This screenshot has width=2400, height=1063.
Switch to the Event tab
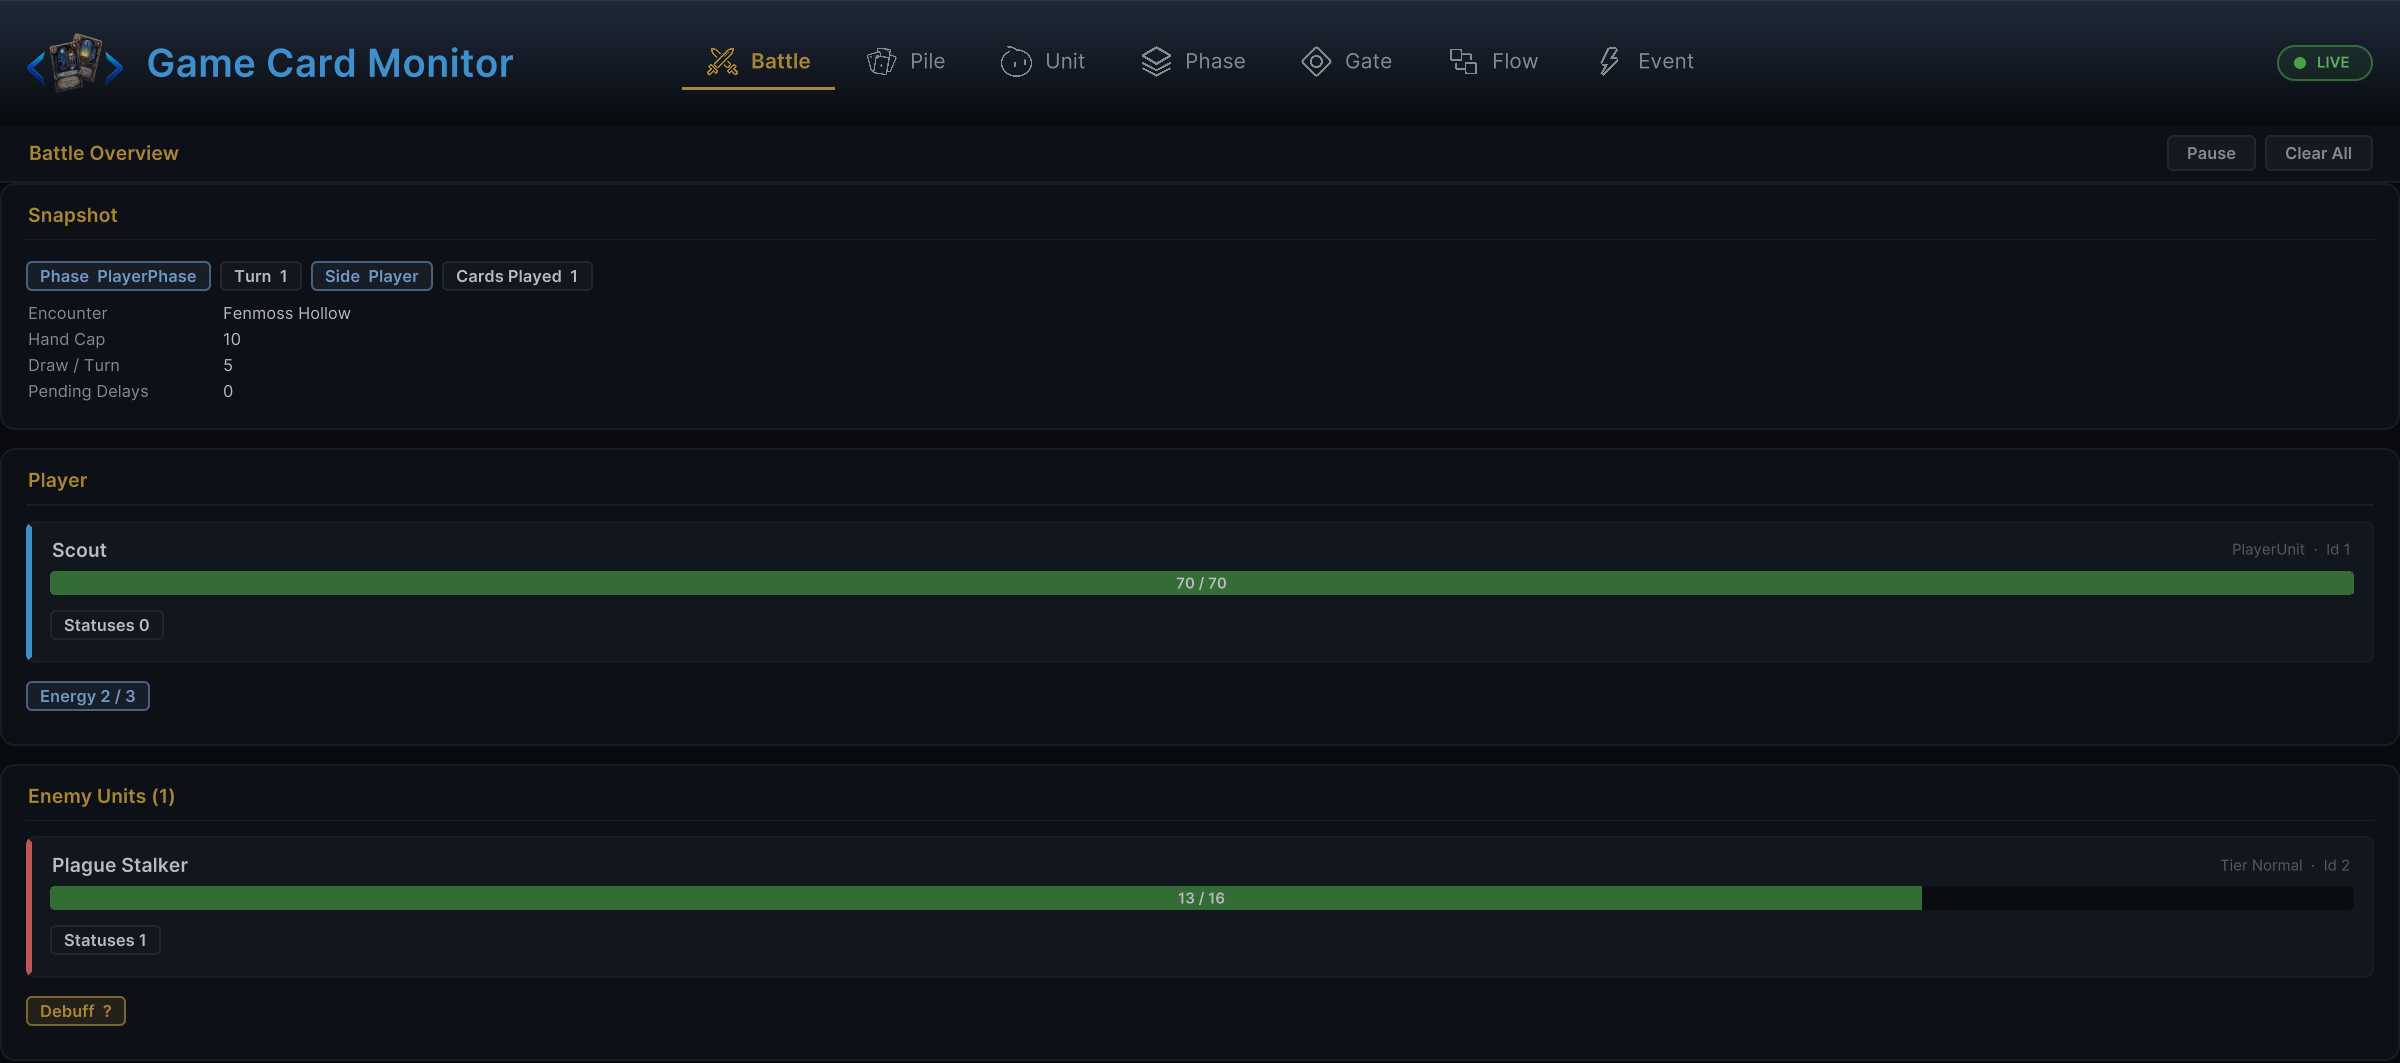pos(1643,62)
